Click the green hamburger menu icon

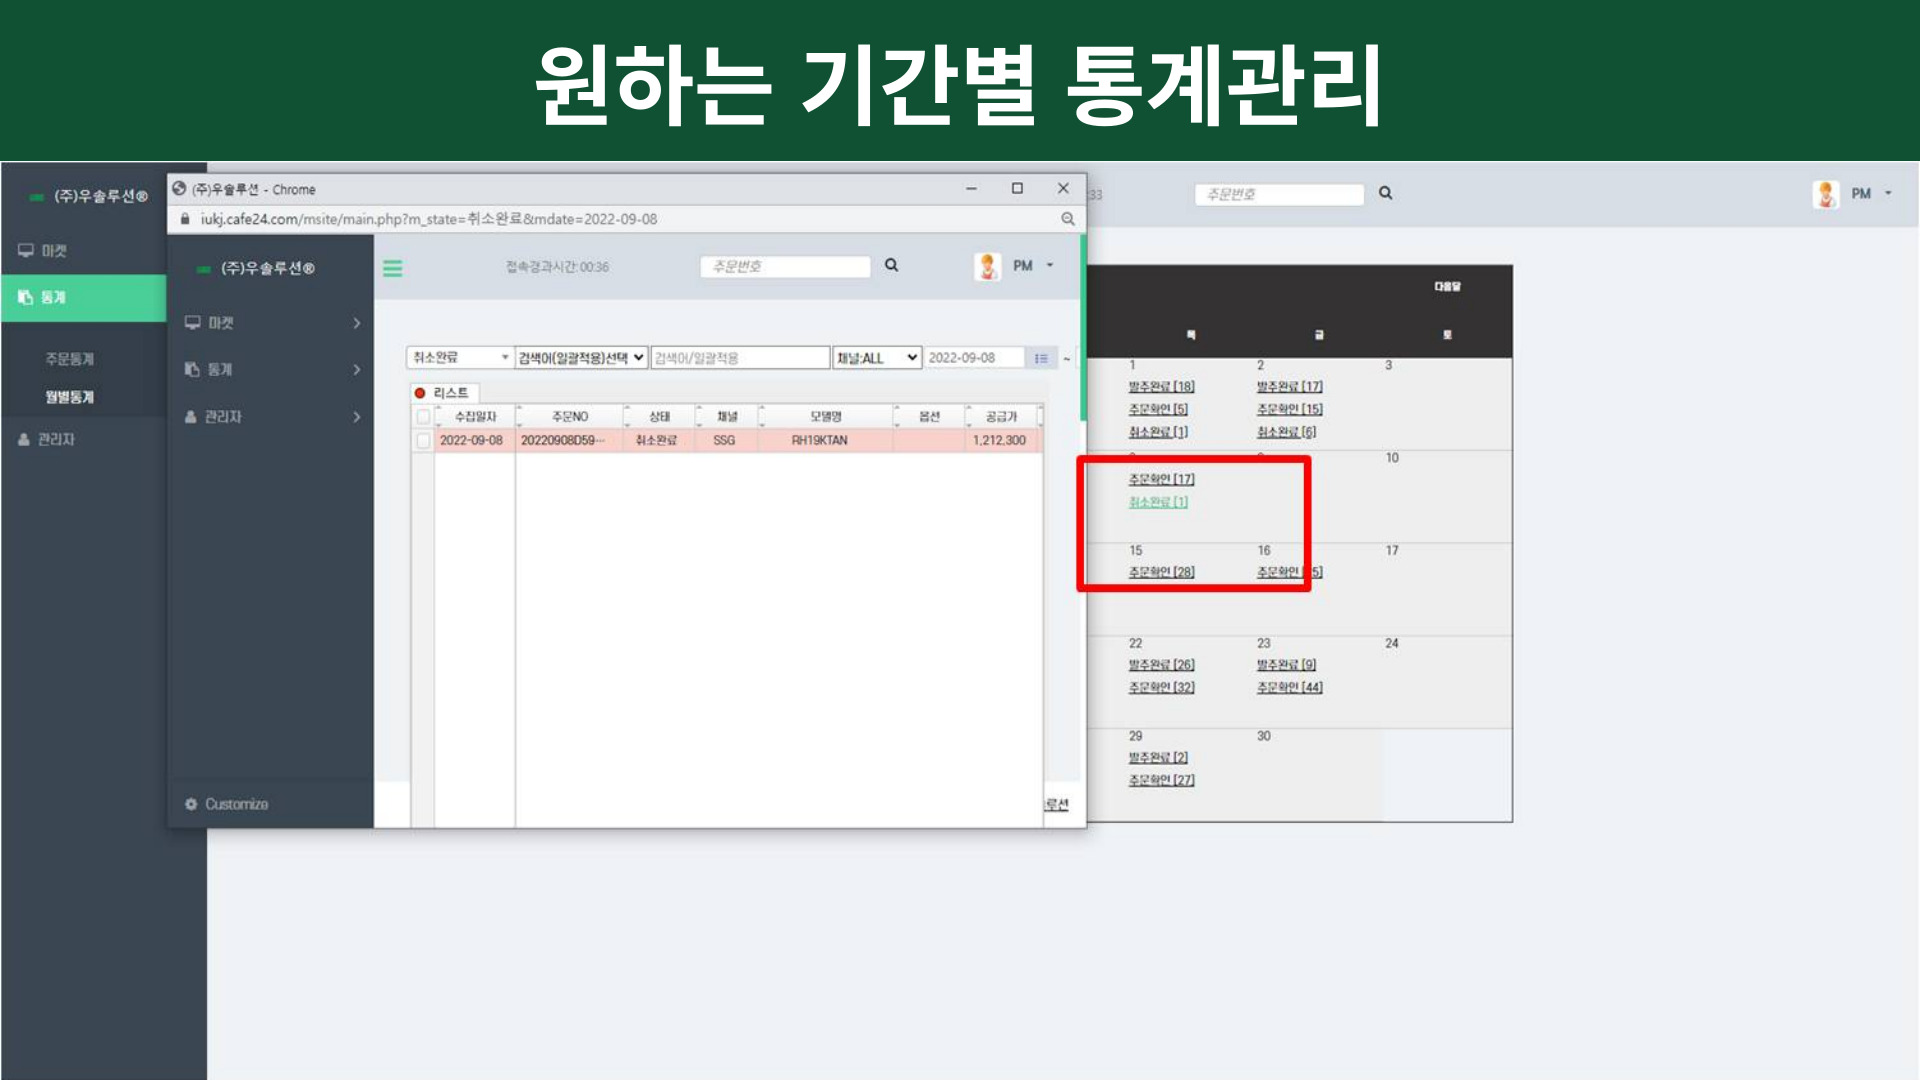pyautogui.click(x=392, y=268)
